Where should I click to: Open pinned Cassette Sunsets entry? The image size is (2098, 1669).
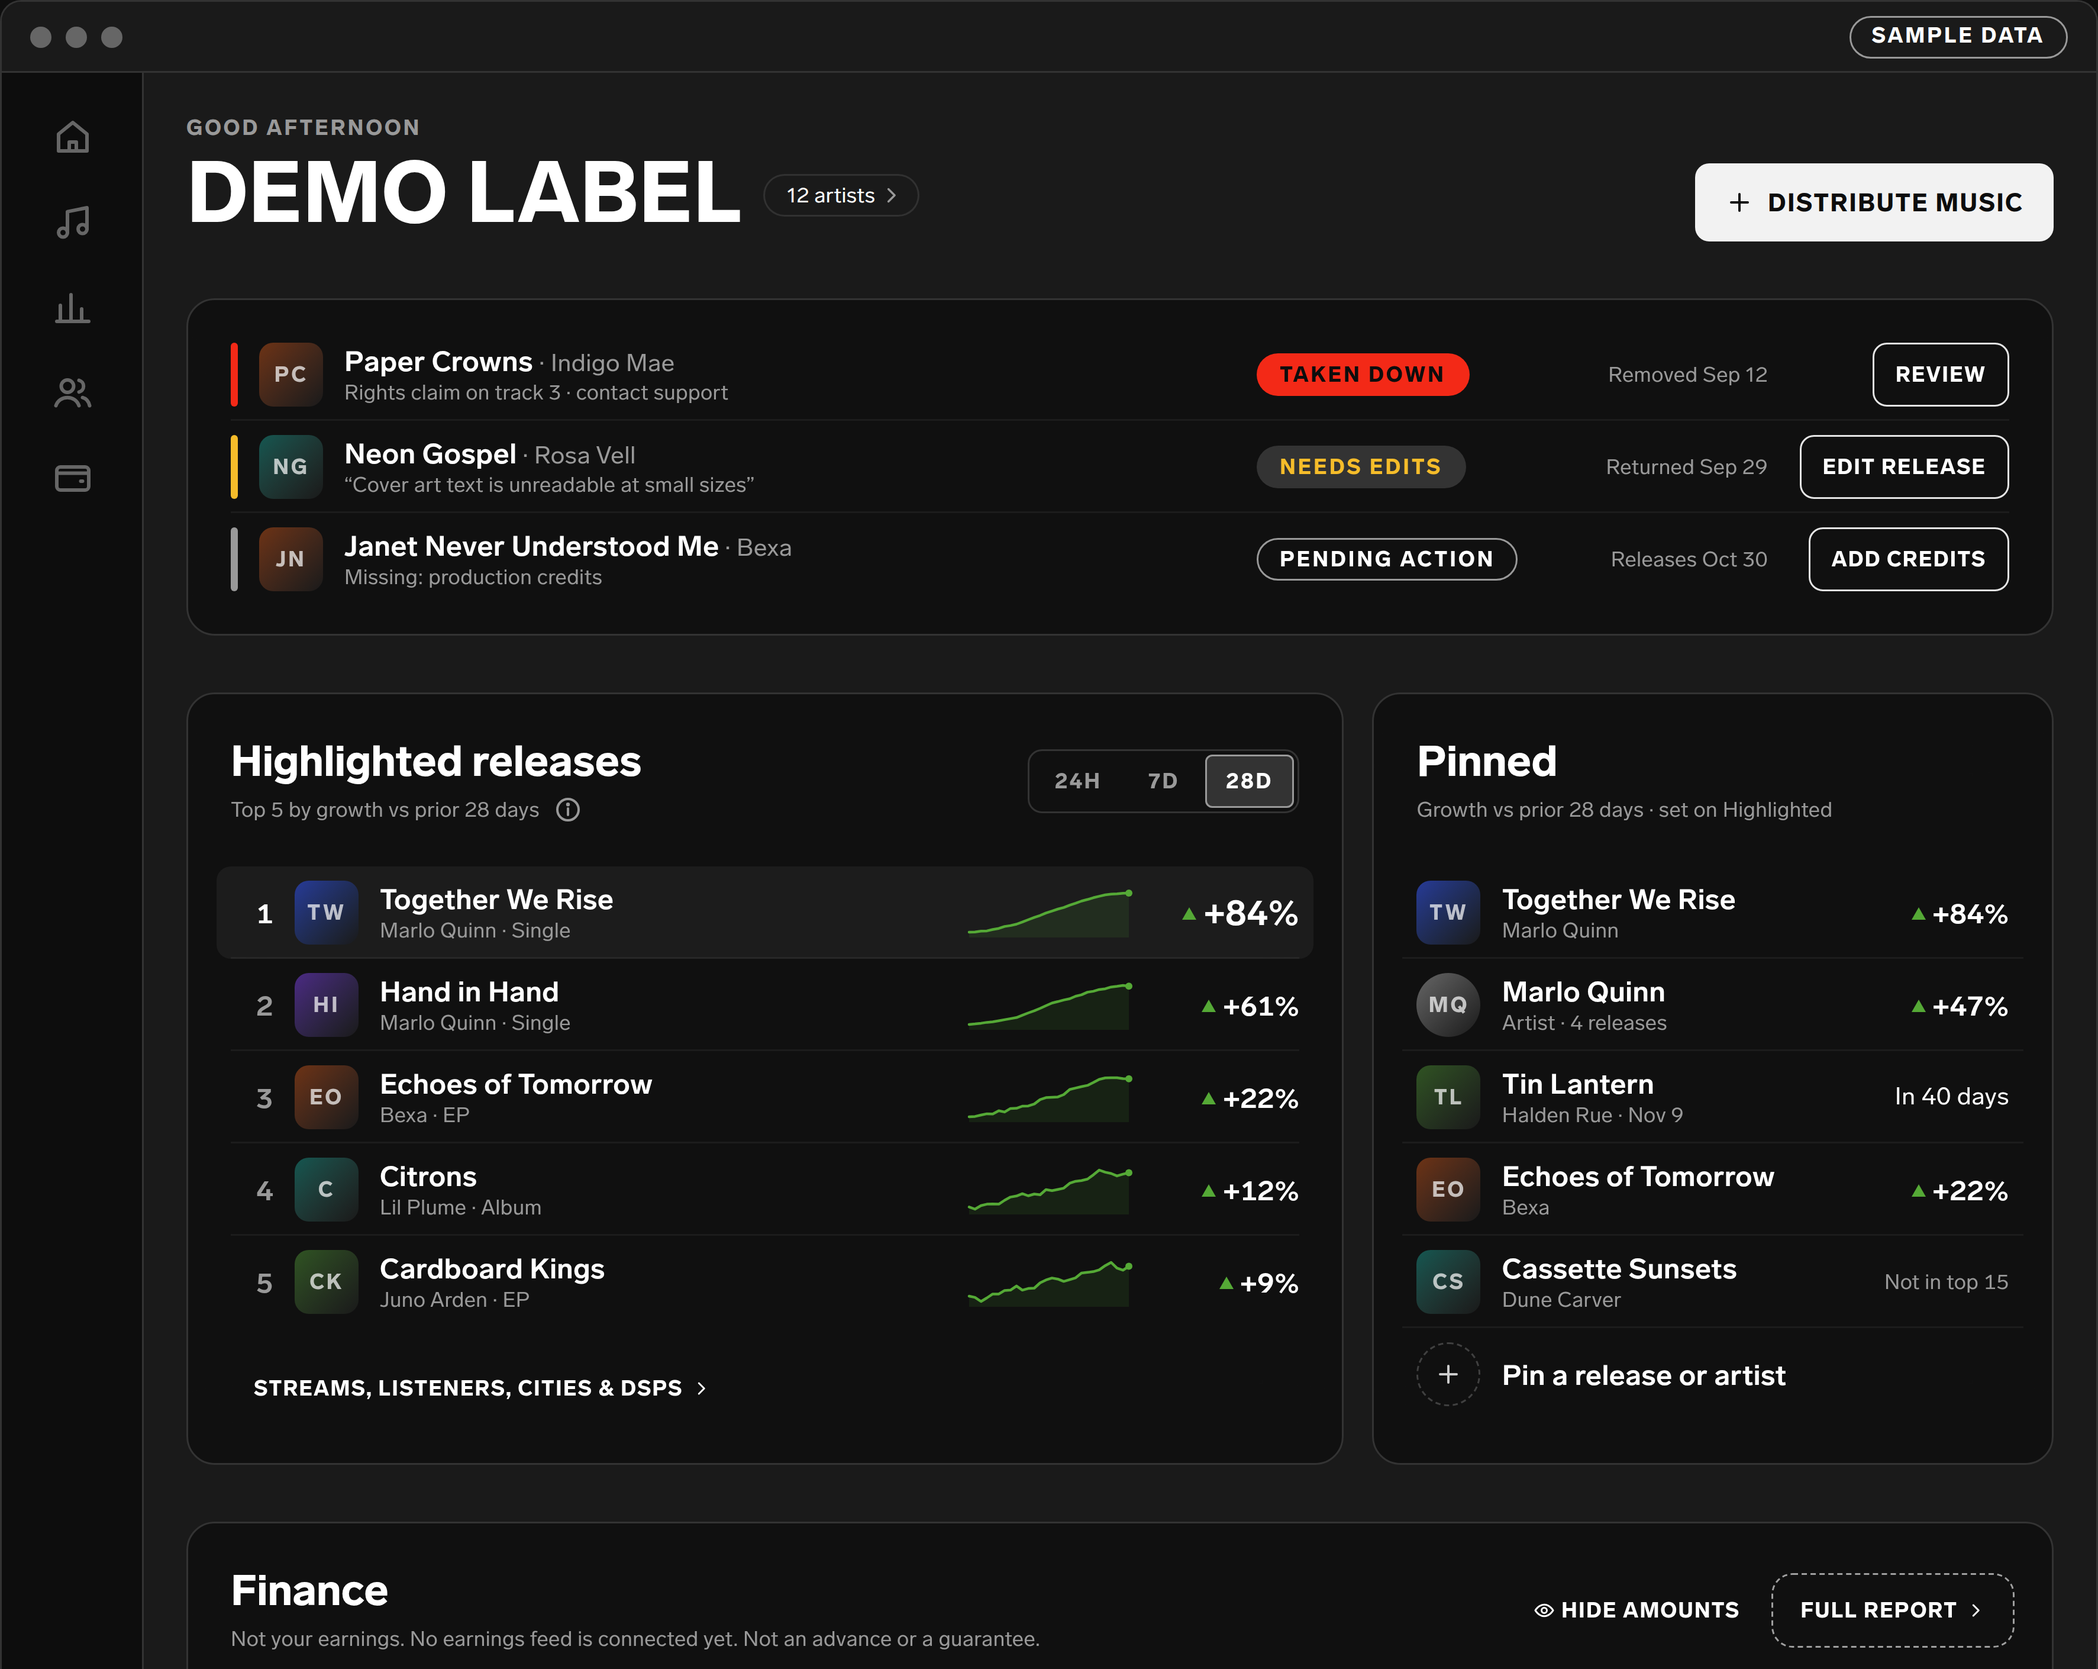point(1712,1281)
